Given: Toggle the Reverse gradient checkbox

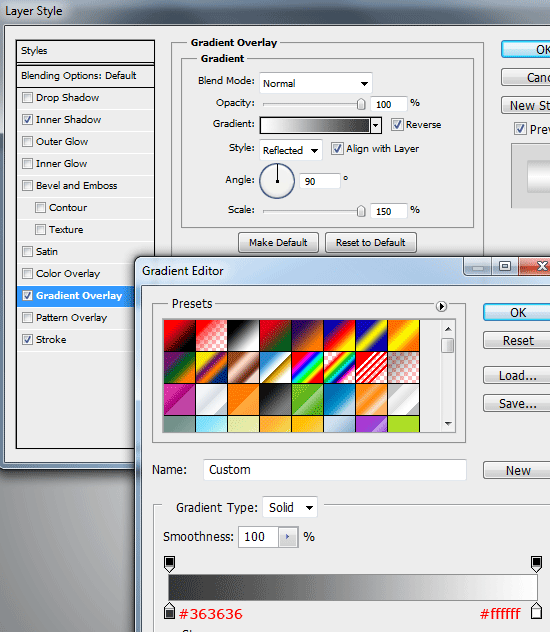Looking at the screenshot, I should point(397,125).
